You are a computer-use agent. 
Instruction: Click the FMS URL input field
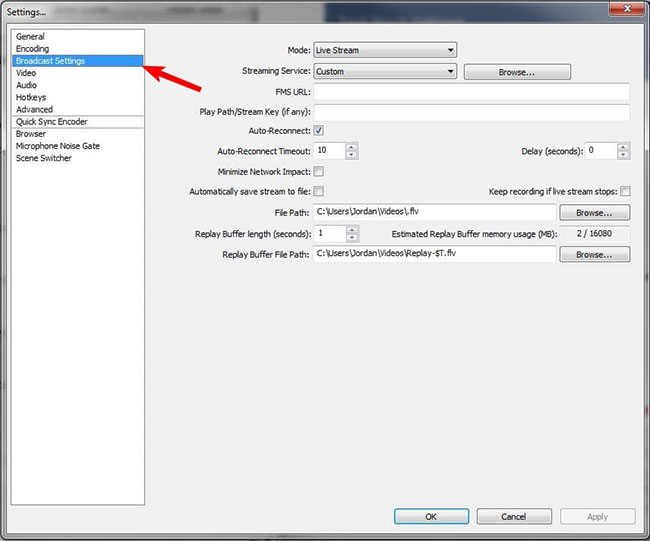472,92
